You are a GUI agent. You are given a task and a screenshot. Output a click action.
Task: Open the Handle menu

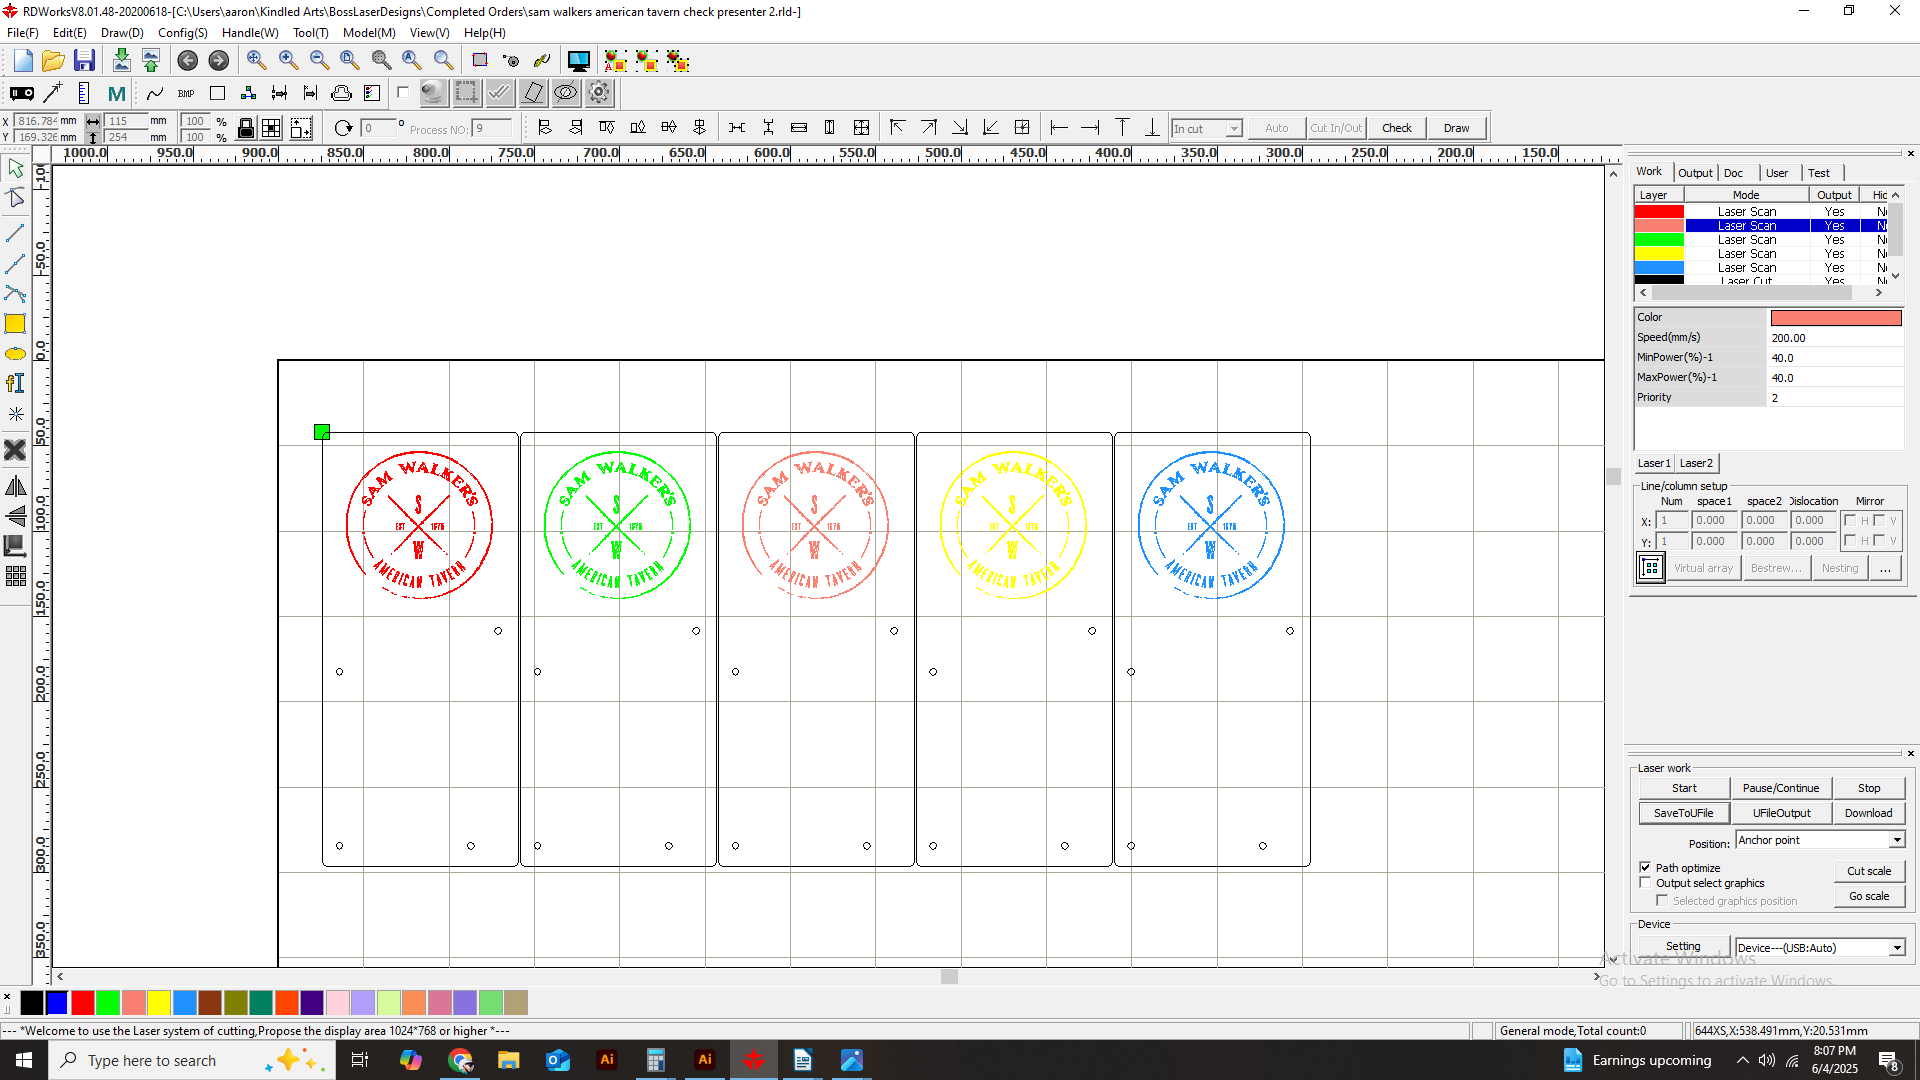click(250, 33)
